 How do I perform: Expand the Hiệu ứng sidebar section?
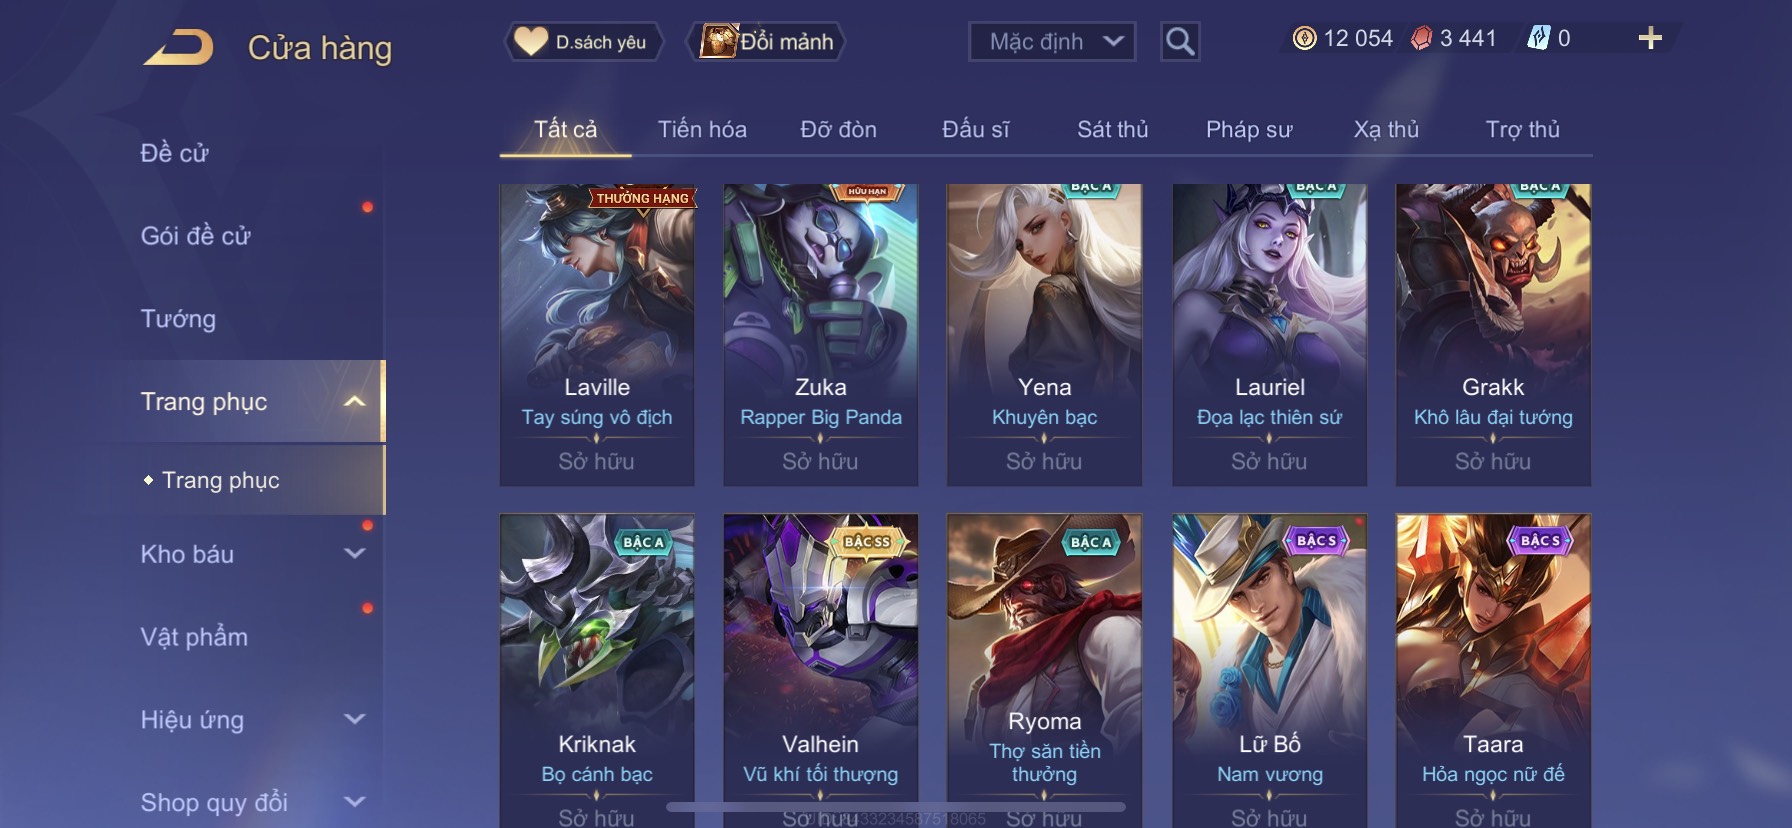[354, 720]
